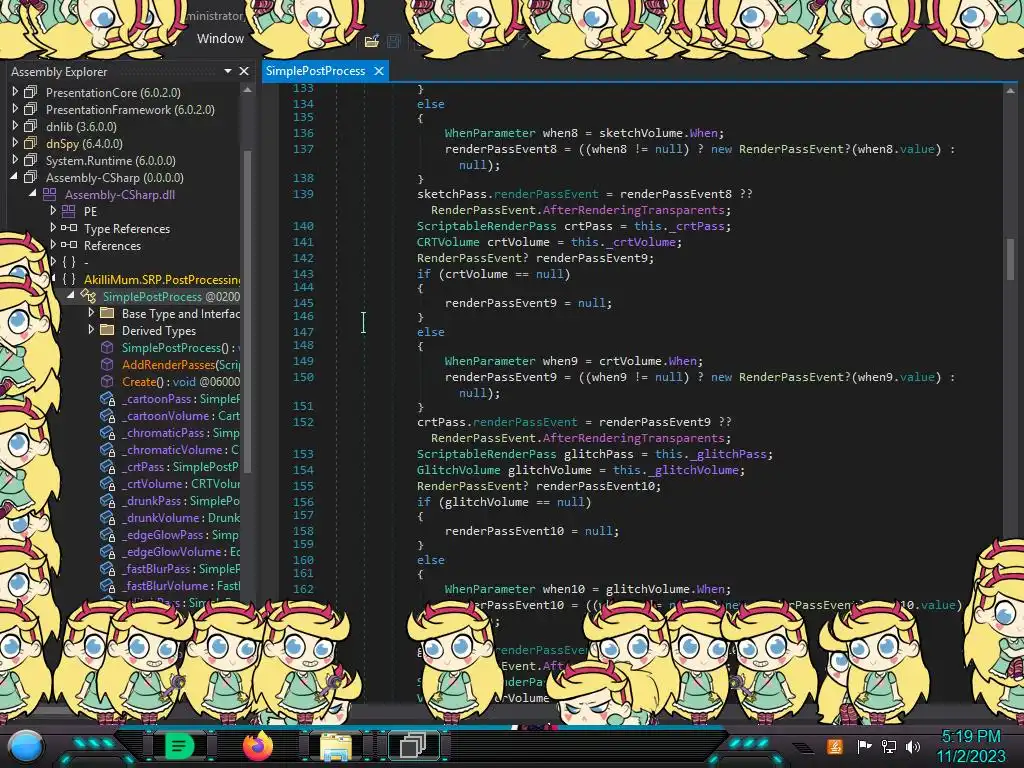Click ScriptableRenderPass type on line 153
This screenshot has height=768, width=1024.
(487, 454)
